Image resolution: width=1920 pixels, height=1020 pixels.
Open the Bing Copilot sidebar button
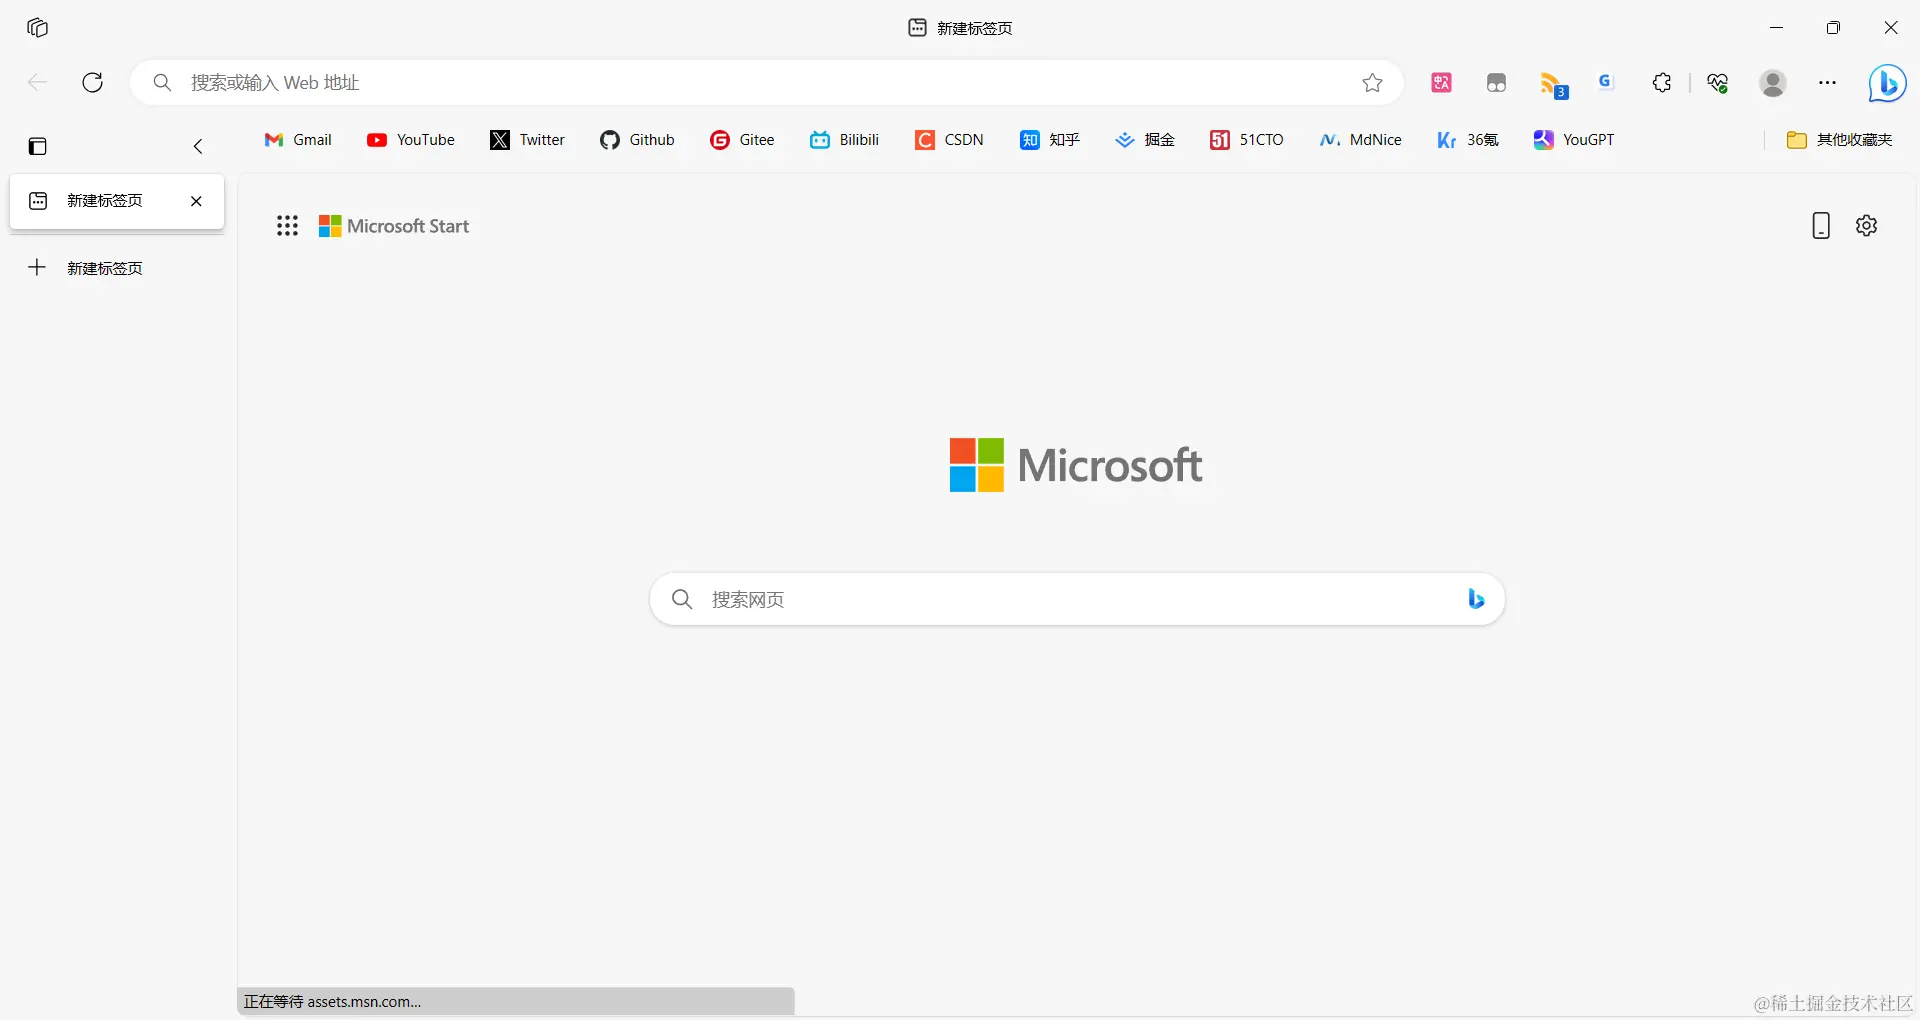(1887, 83)
